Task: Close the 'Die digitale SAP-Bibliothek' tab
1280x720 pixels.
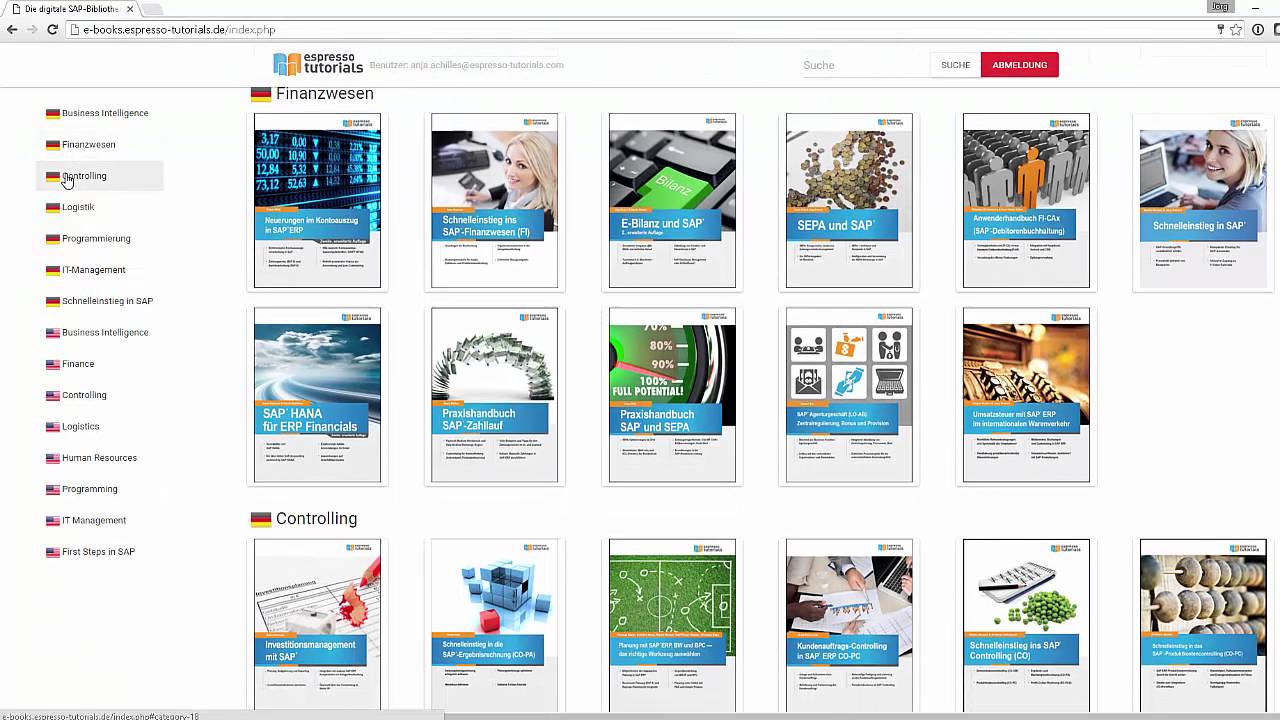Action: [130, 9]
